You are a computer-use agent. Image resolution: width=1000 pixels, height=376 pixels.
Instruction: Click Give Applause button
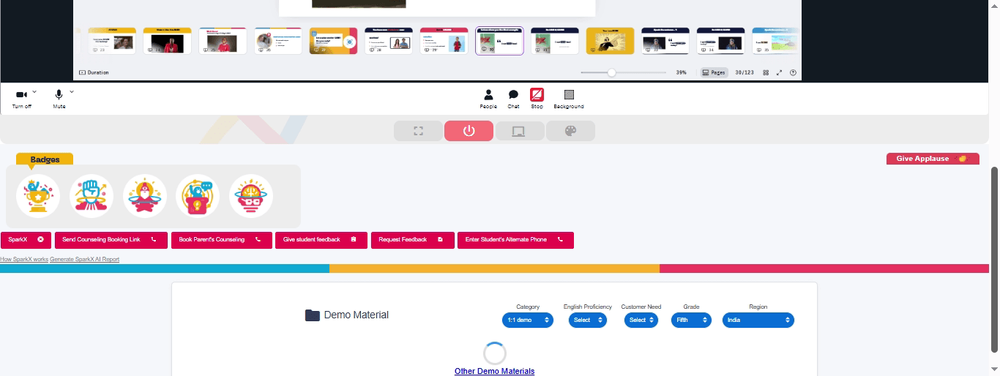pyautogui.click(x=932, y=159)
